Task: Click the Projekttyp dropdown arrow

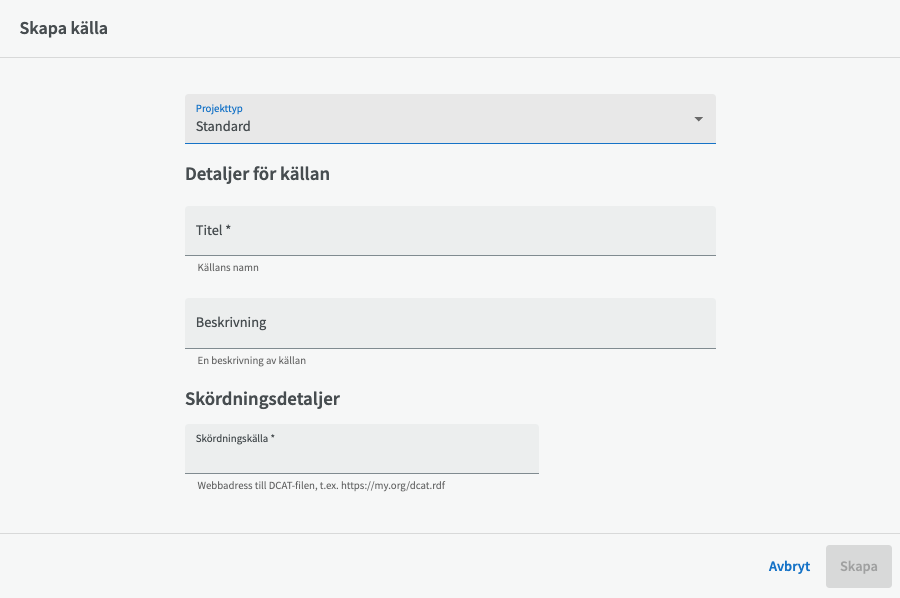Action: tap(698, 119)
